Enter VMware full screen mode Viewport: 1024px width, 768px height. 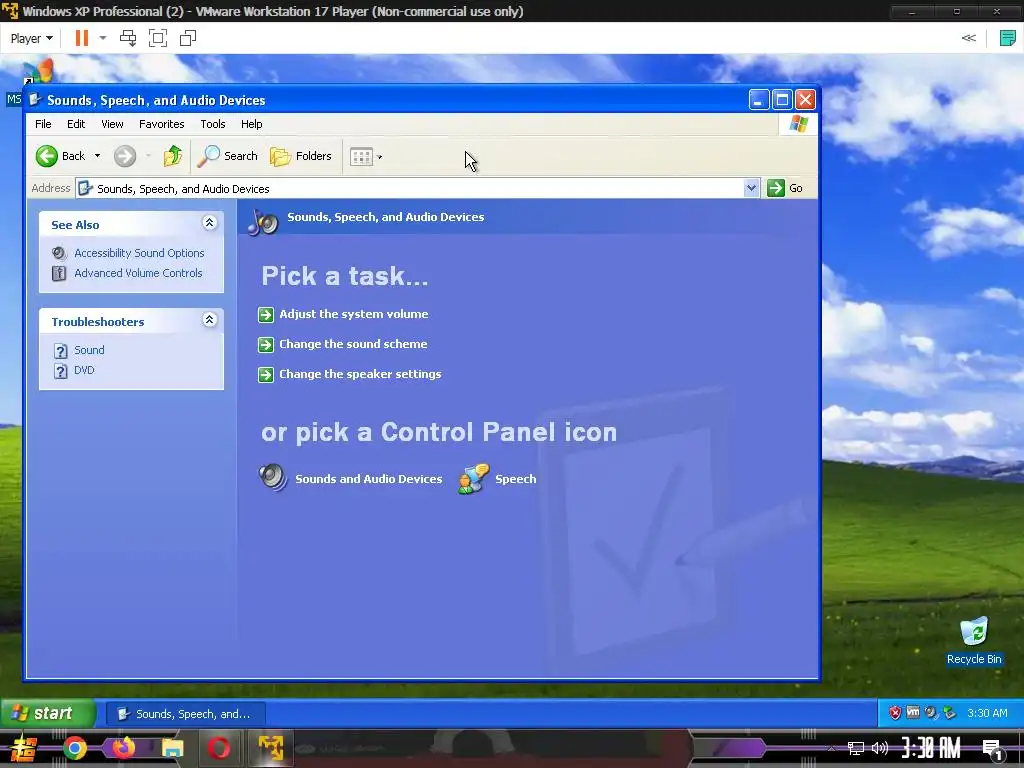tap(158, 39)
